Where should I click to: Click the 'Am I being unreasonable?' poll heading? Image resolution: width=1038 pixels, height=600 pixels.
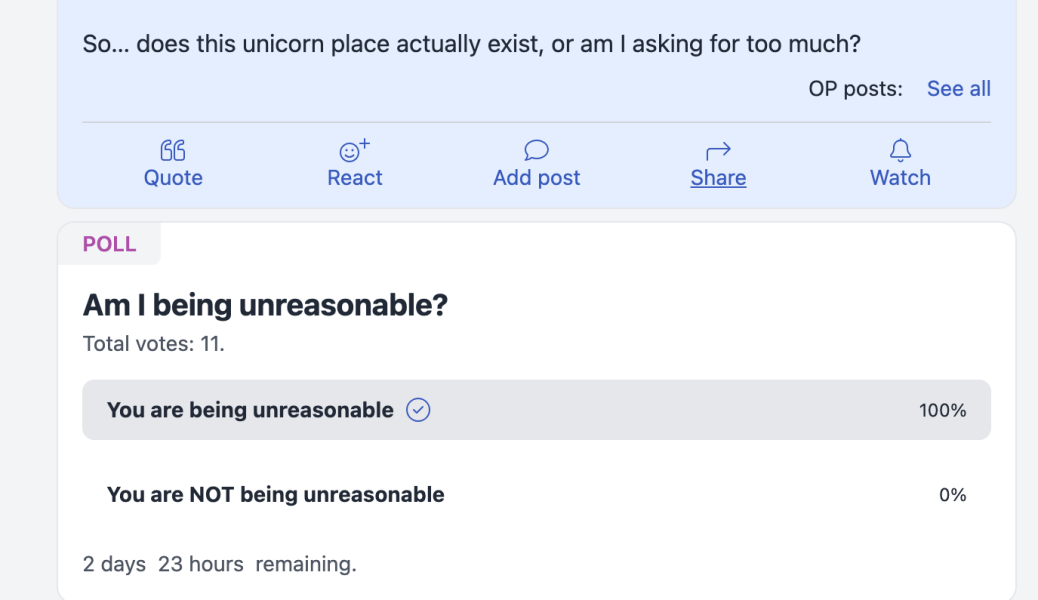[x=265, y=305]
